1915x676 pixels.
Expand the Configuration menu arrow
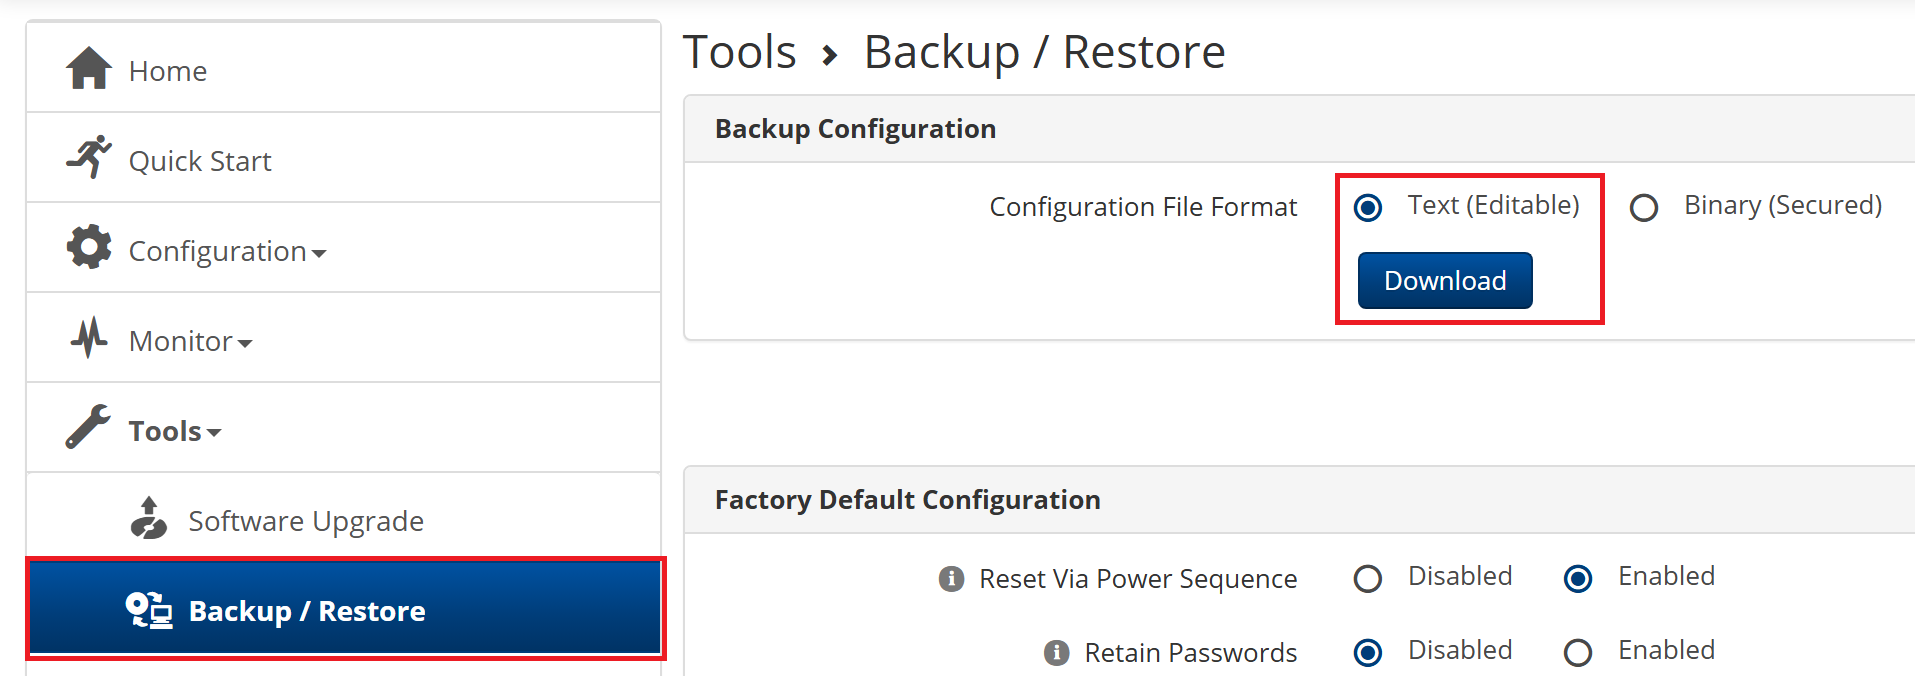pyautogui.click(x=319, y=254)
